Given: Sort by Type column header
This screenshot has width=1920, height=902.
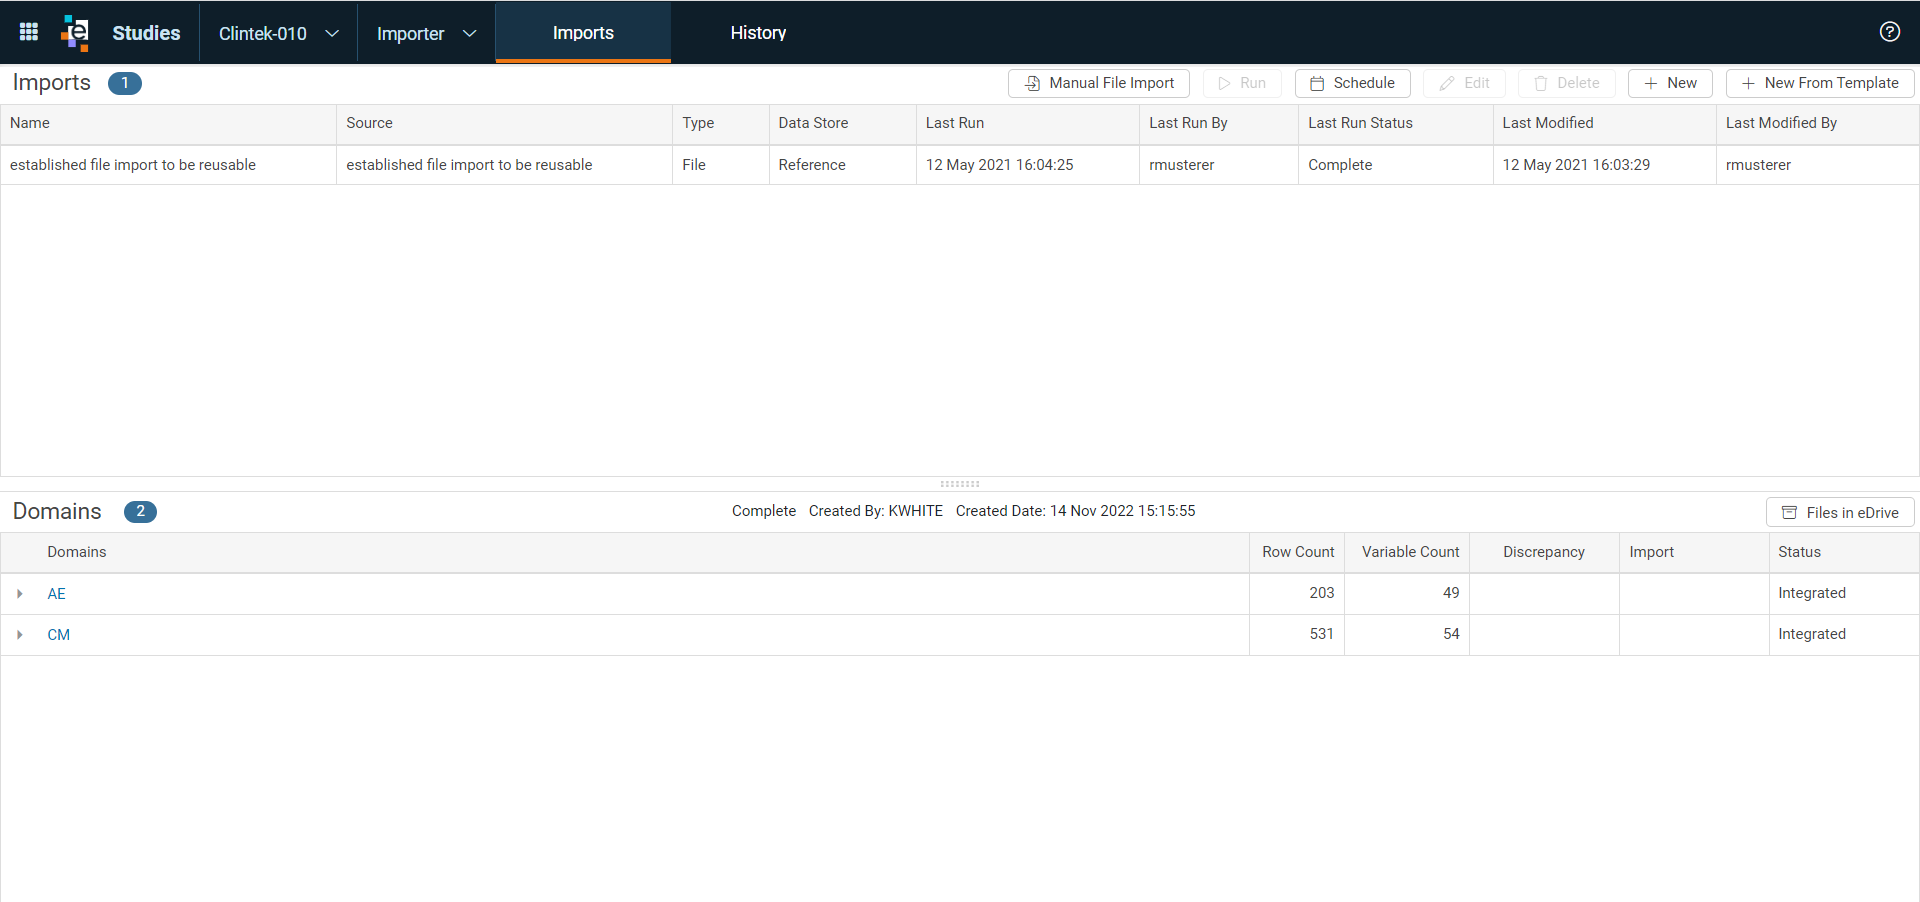Looking at the screenshot, I should [x=720, y=123].
